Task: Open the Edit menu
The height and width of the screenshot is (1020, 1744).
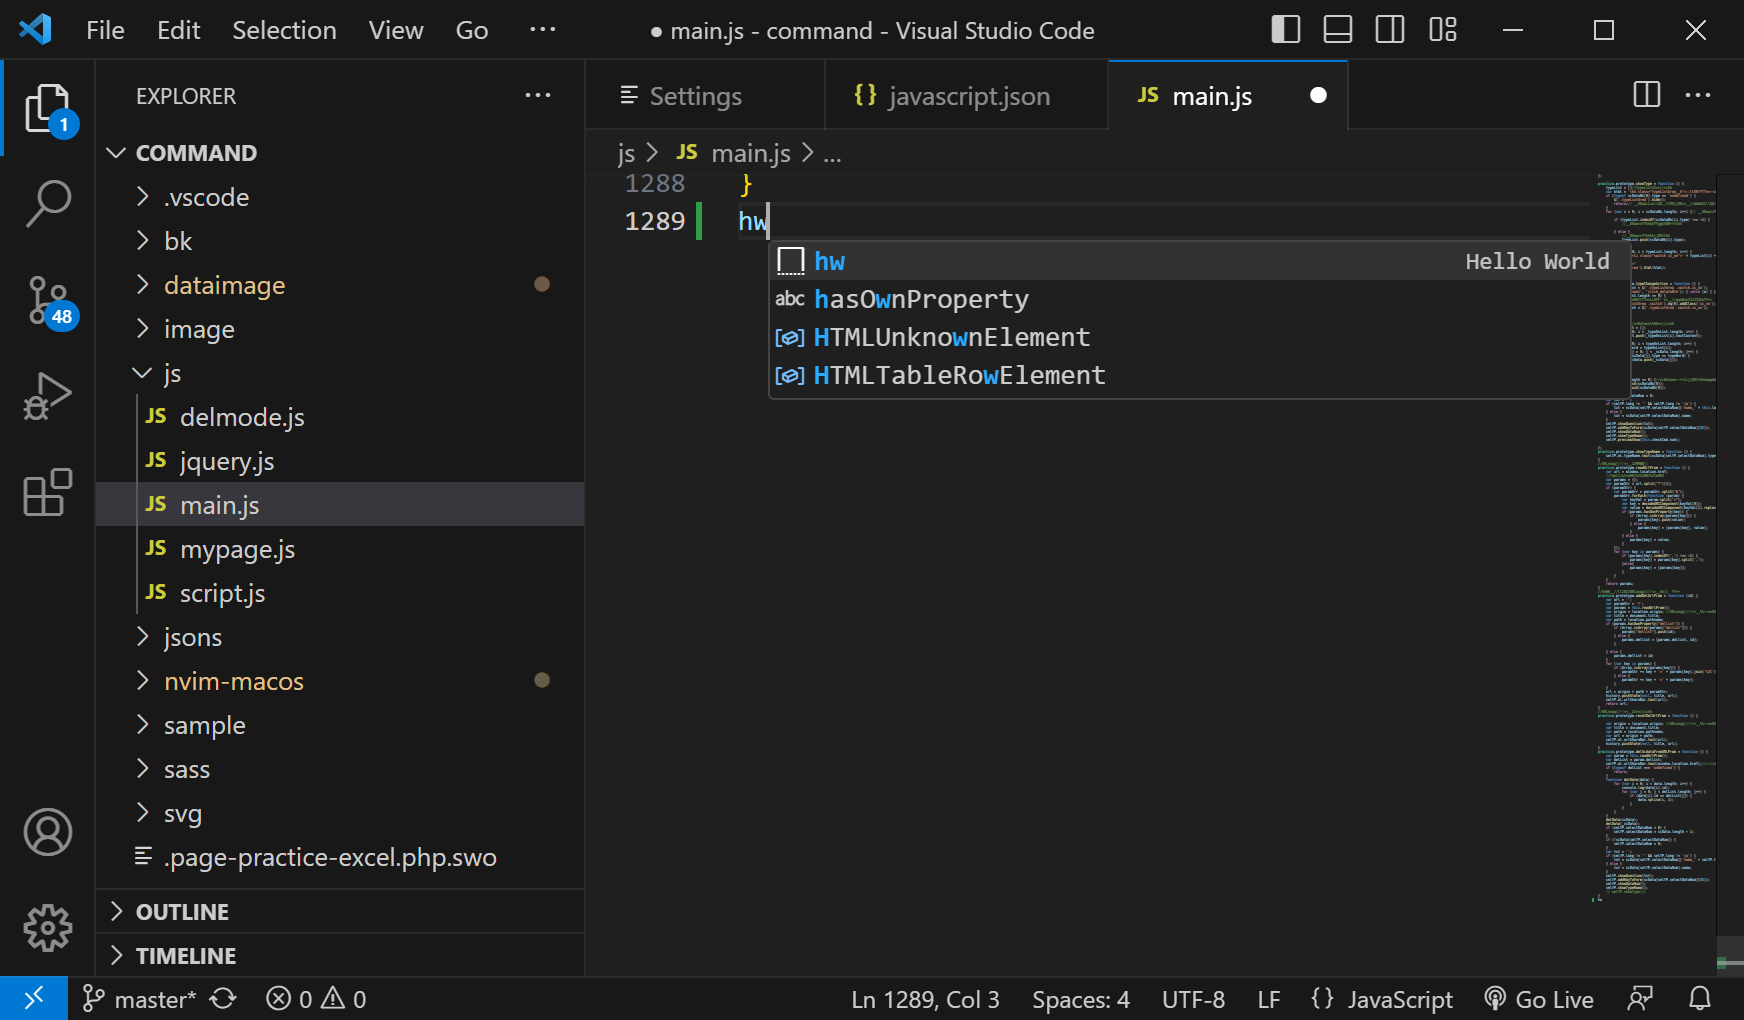Action: (179, 30)
